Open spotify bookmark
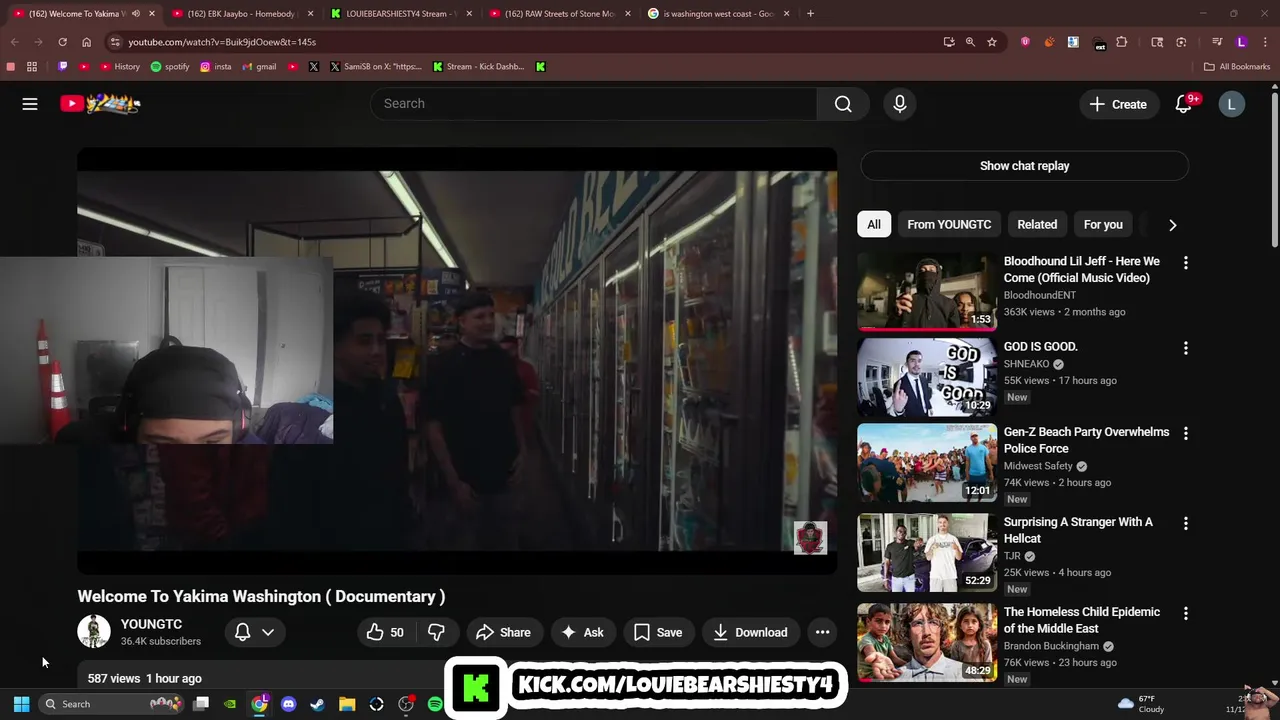The height and width of the screenshot is (720, 1280). [x=170, y=67]
